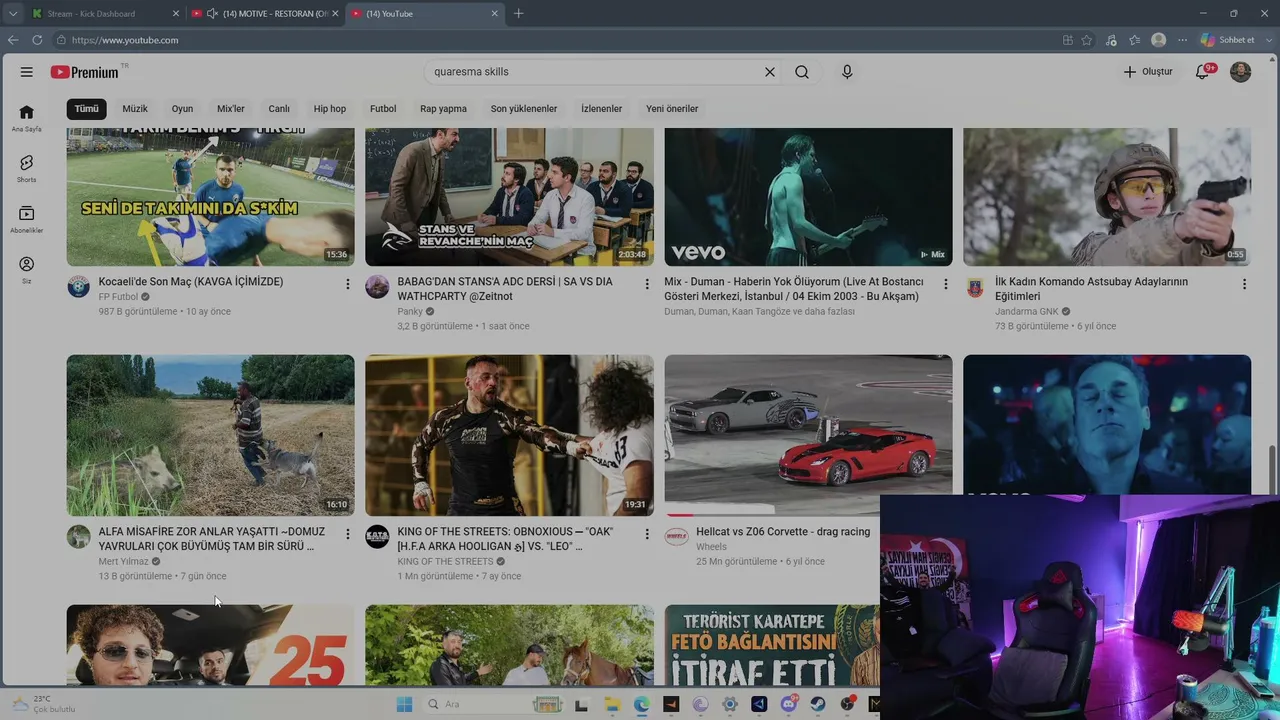The image size is (1280, 720).
Task: Open video title Kocaeli'de Son Maç (KAVGA İÇİMİZDE)
Action: tap(191, 282)
